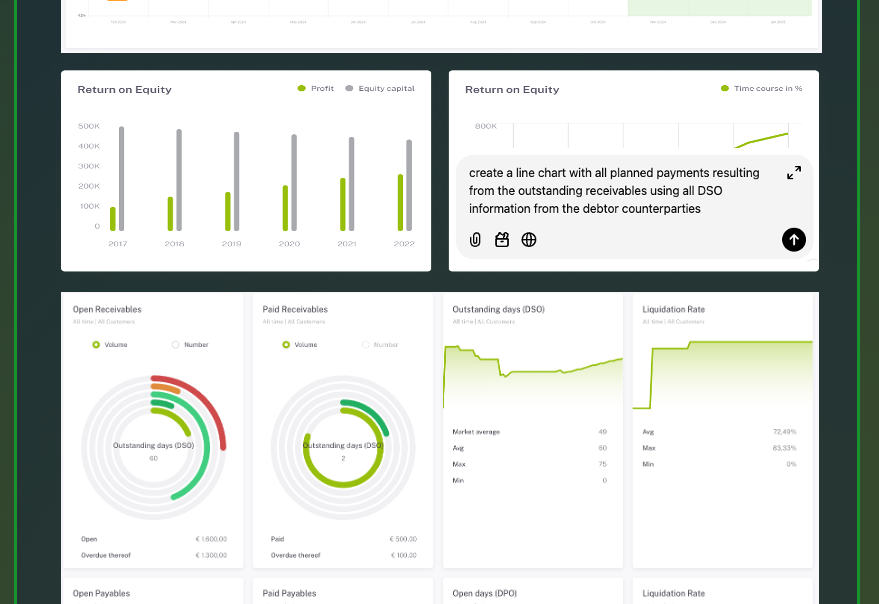Click the globe web search icon
This screenshot has height=604, width=879.
pyautogui.click(x=529, y=240)
